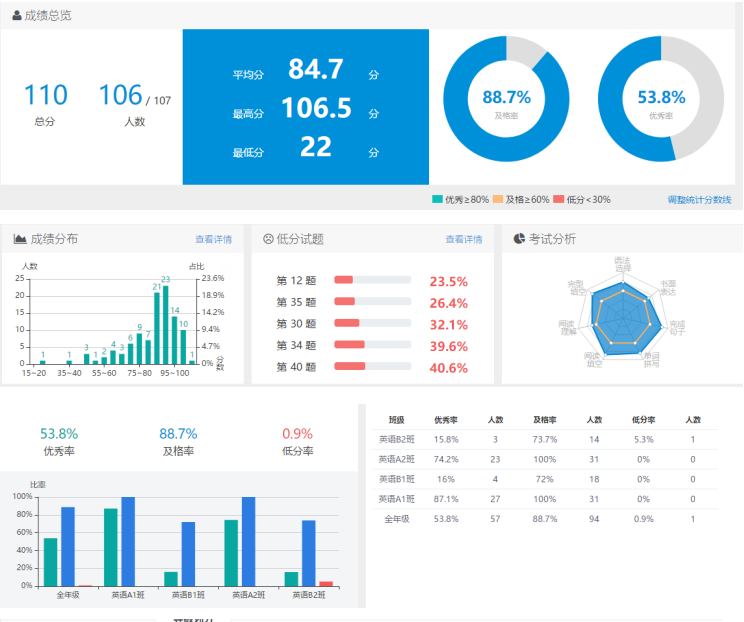The image size is (744, 622).
Task: Click the progress bar for 第 34 题
Action: pos(372,344)
